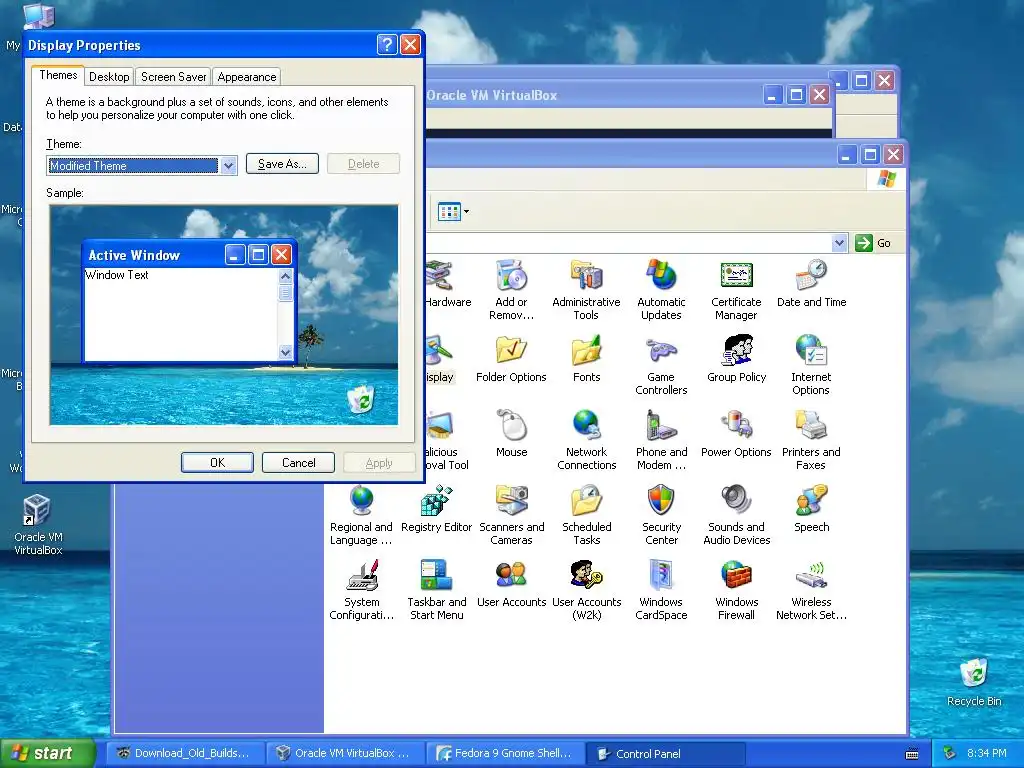Expand Control Panel address bar dropdown
The image size is (1024, 768).
[839, 243]
